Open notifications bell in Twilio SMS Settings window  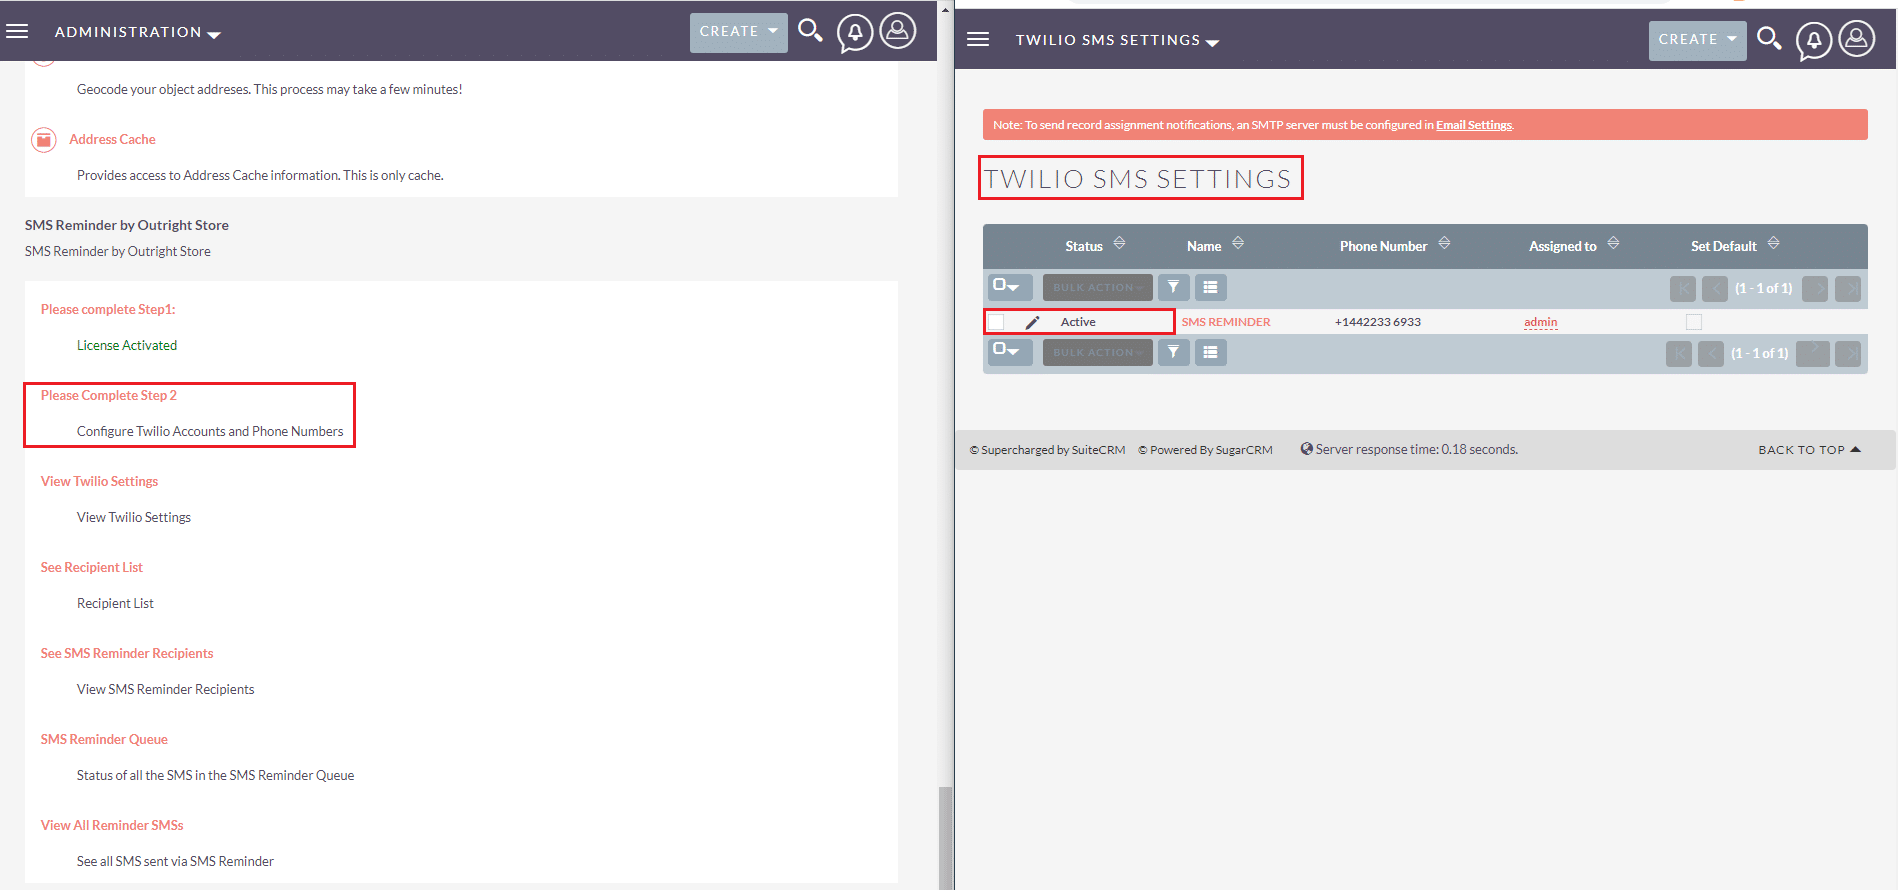tap(1814, 41)
